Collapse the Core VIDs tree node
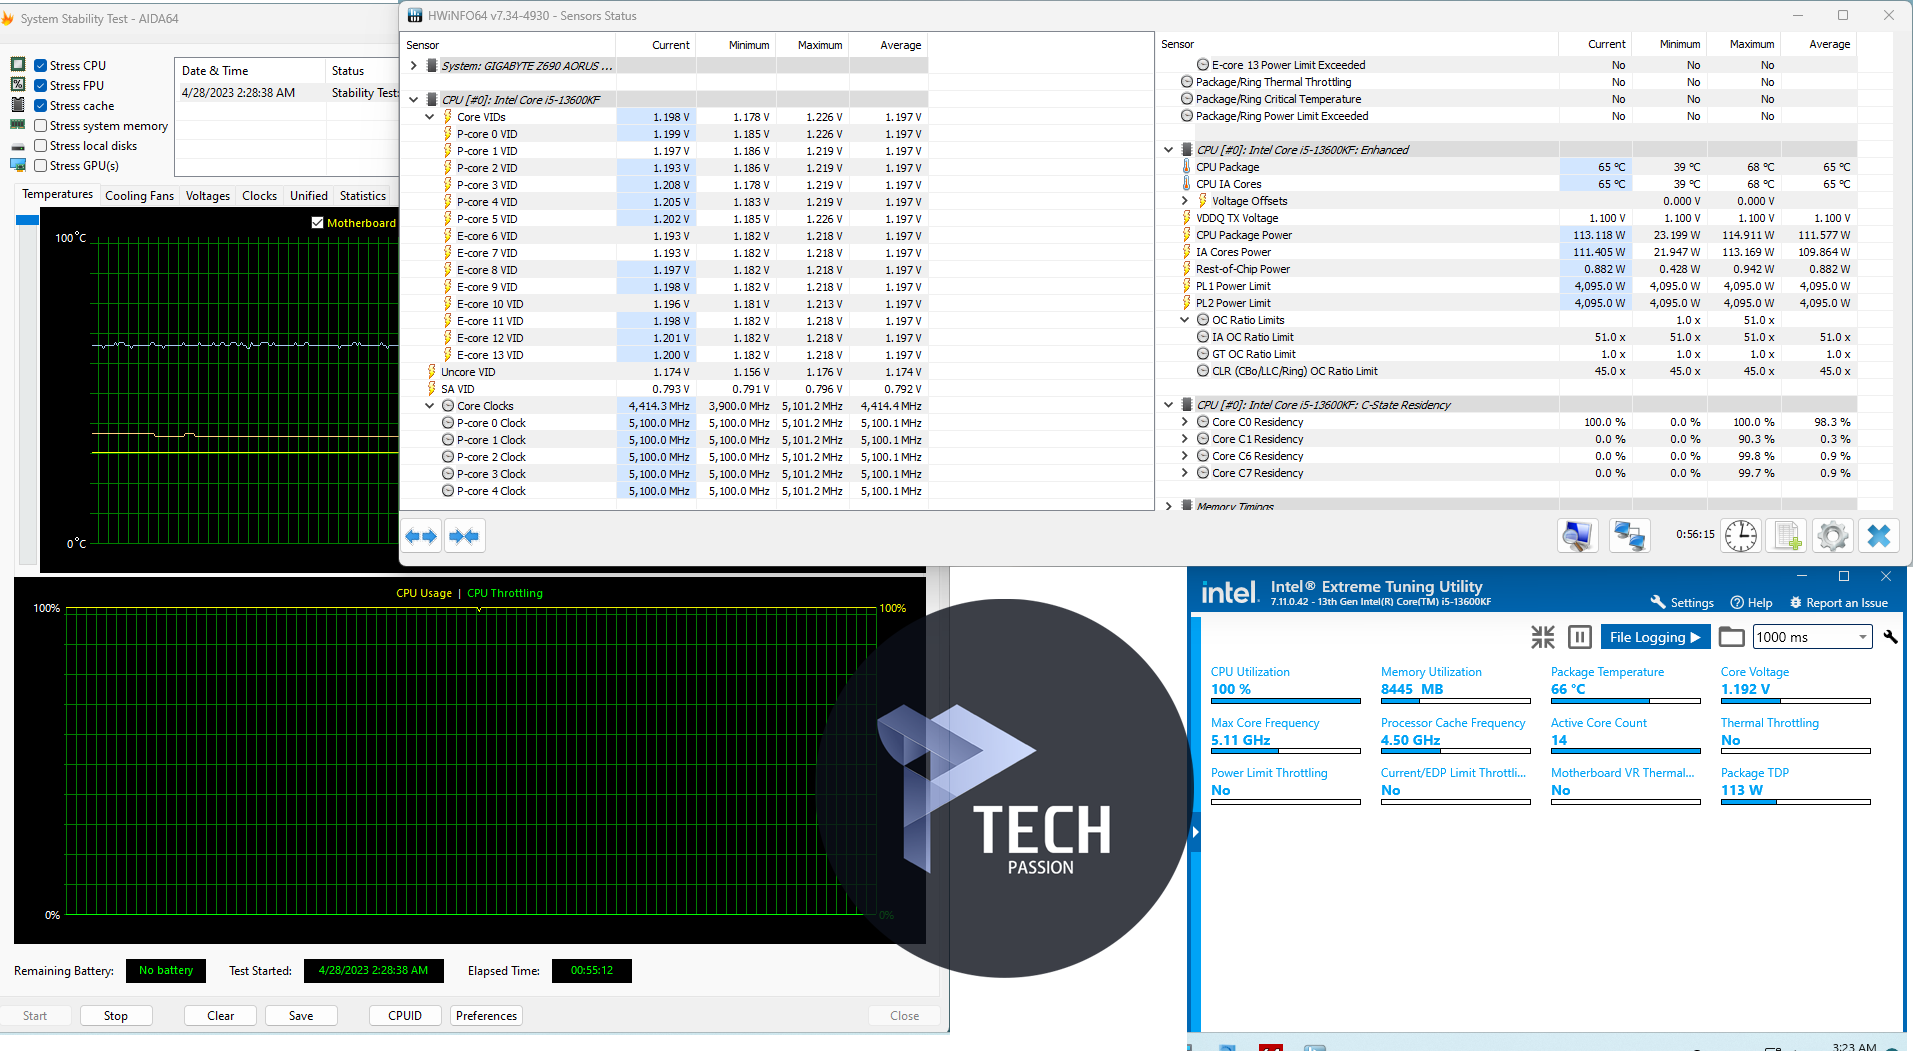The height and width of the screenshot is (1051, 1913). click(430, 117)
